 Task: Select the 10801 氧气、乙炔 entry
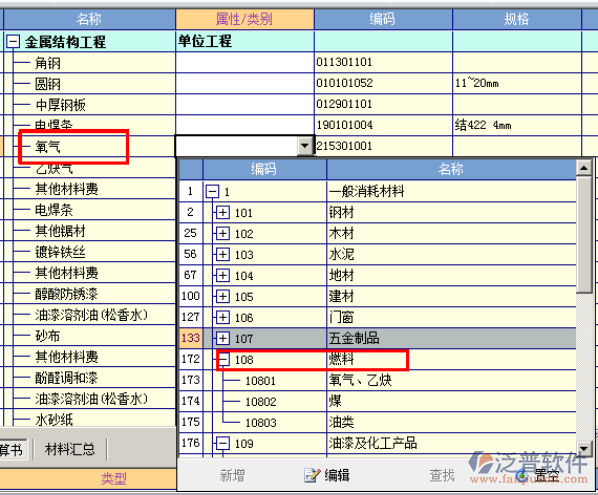click(378, 380)
